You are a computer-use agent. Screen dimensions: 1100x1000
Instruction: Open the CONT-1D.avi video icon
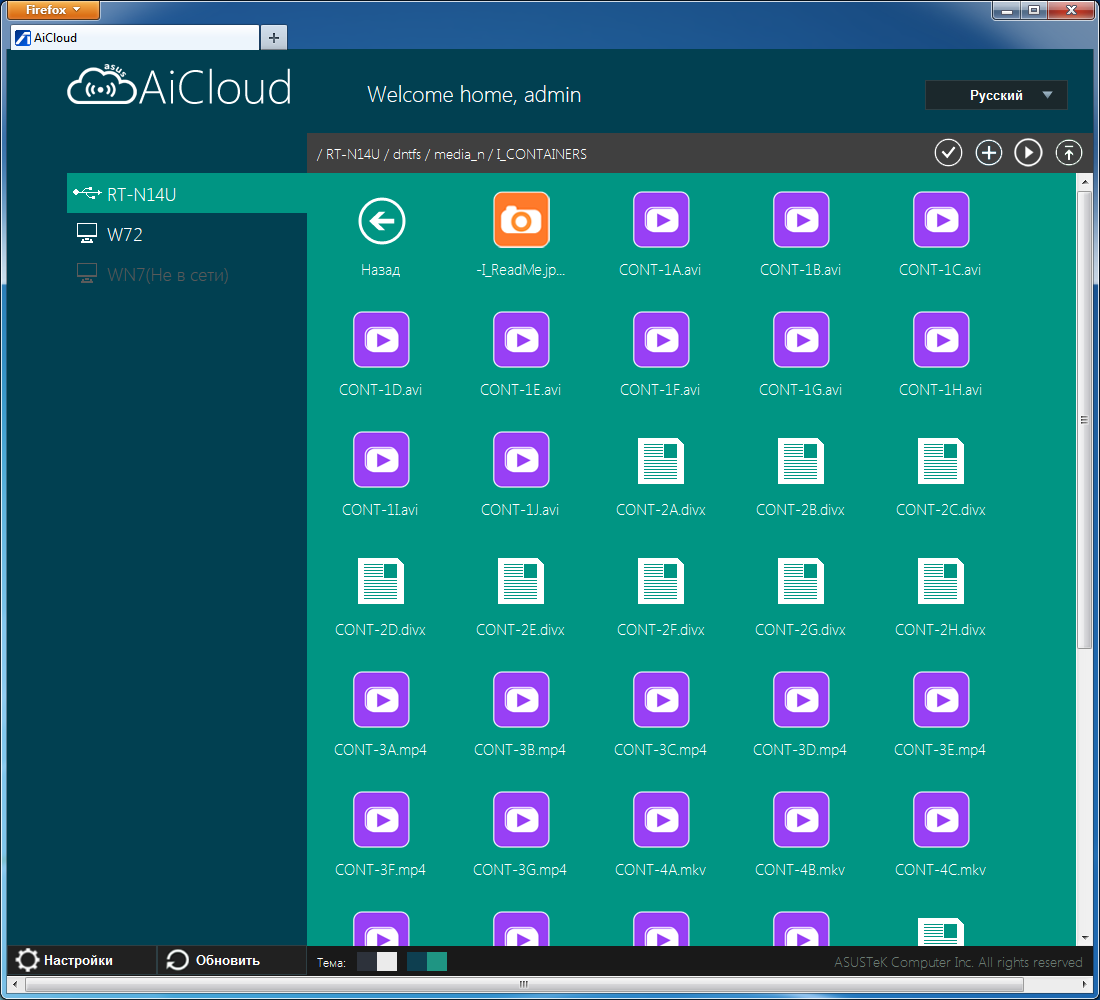pos(381,340)
